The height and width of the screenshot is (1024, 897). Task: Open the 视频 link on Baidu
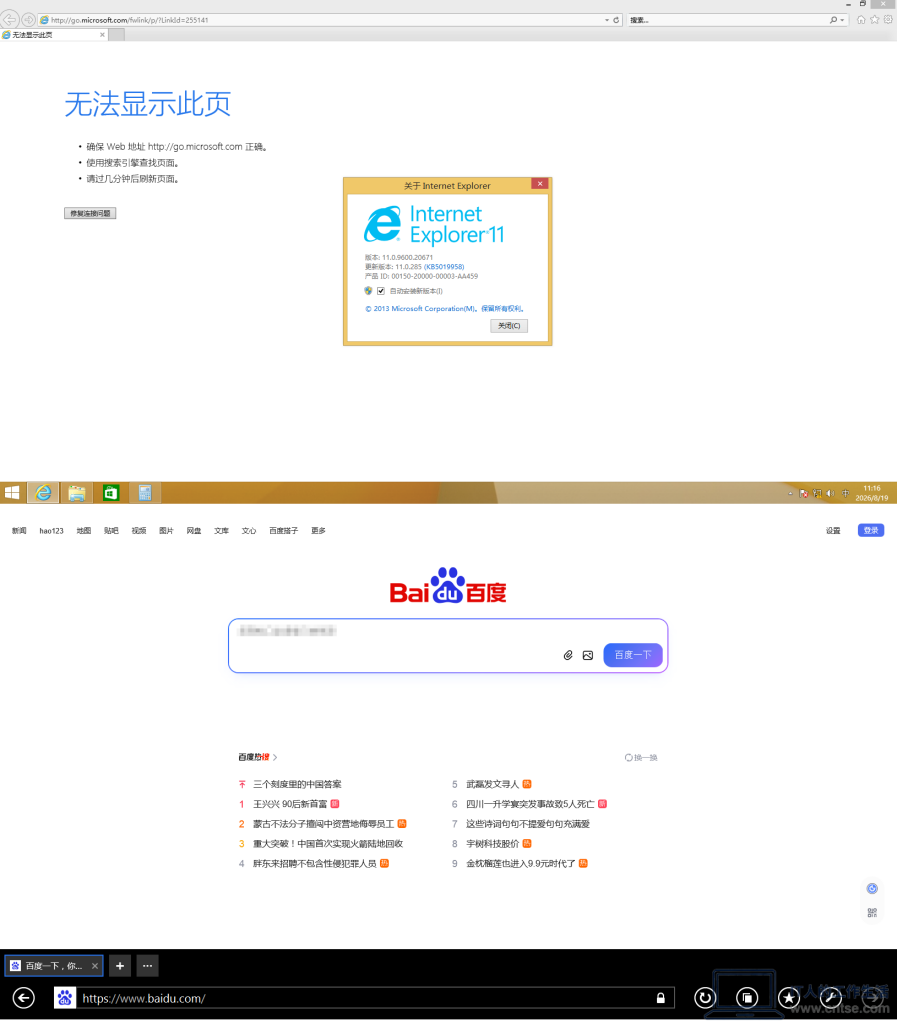138,531
